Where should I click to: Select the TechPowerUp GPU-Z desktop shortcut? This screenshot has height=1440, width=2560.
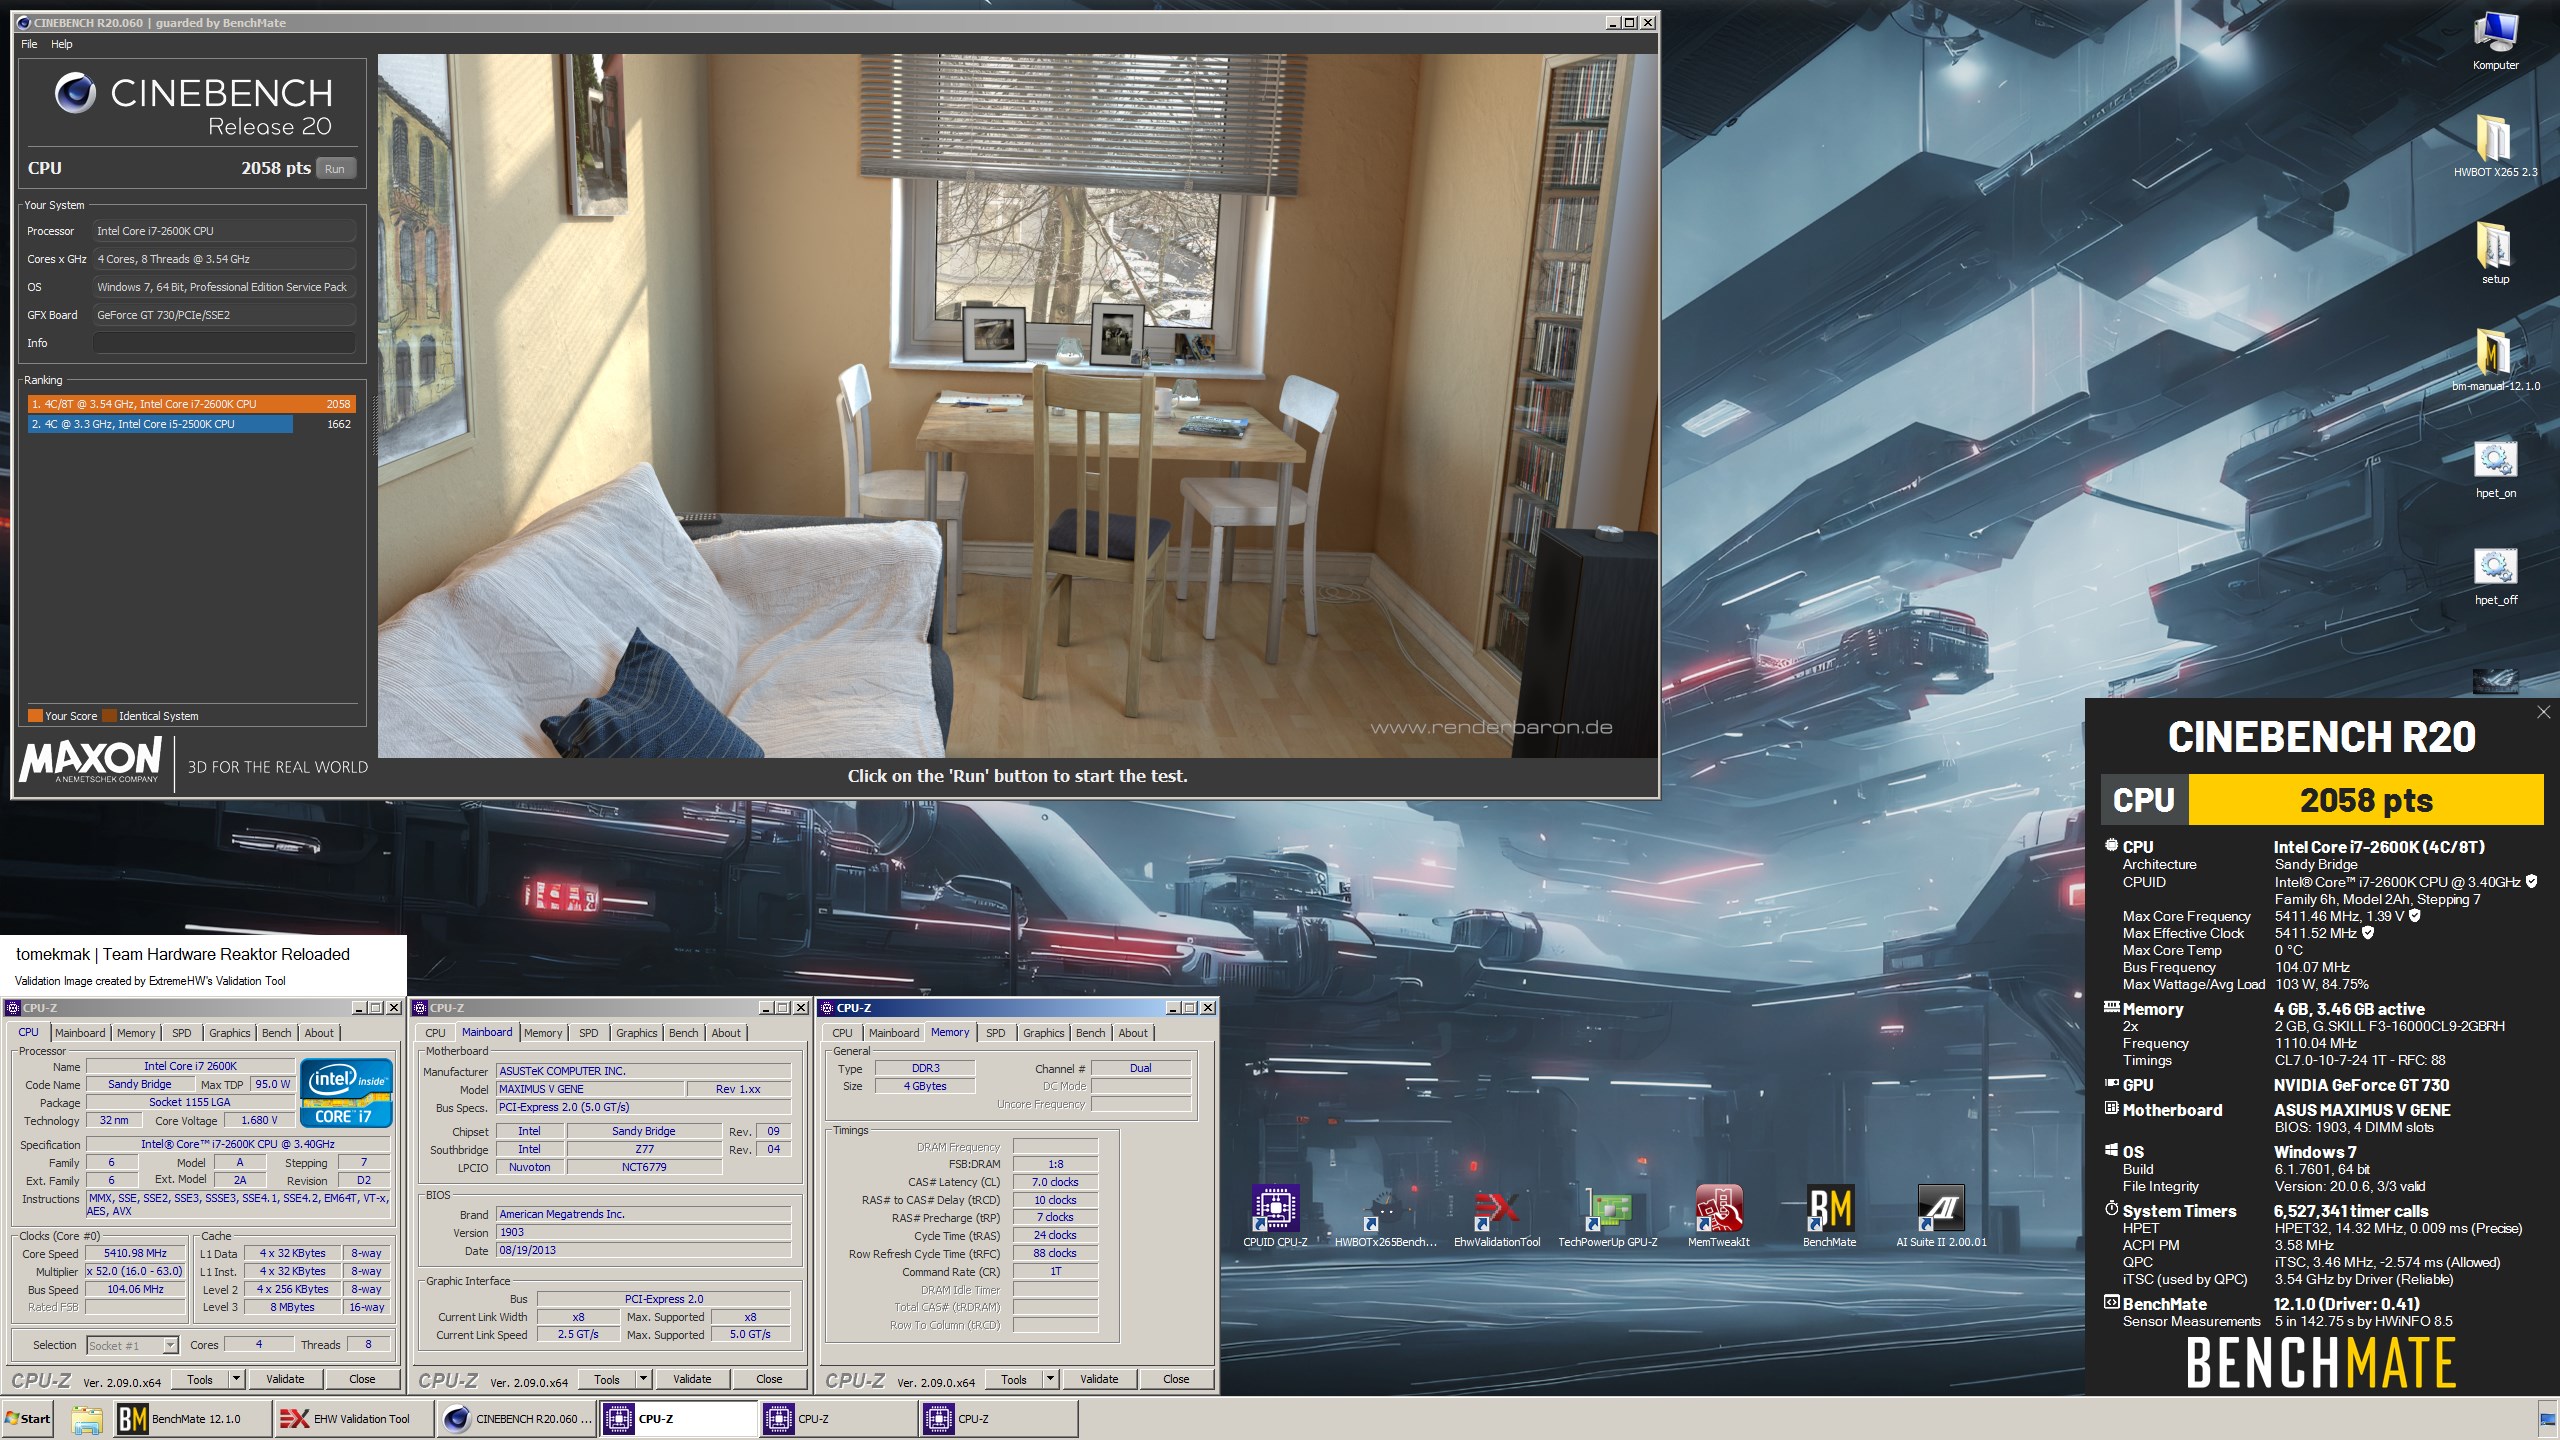(x=1607, y=1215)
